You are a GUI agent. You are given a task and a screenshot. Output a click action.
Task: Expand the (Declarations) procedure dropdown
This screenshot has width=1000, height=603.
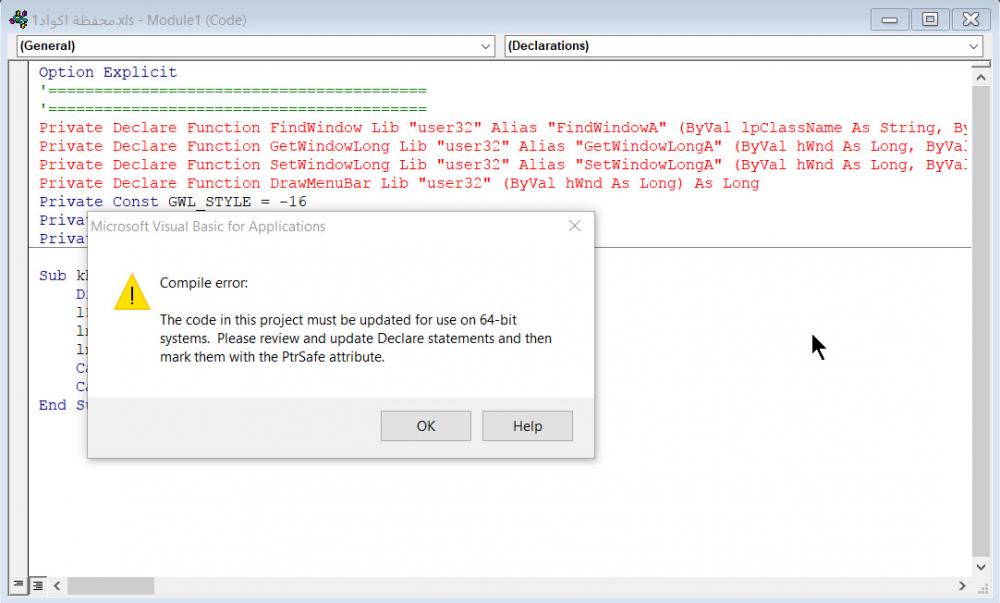point(974,46)
